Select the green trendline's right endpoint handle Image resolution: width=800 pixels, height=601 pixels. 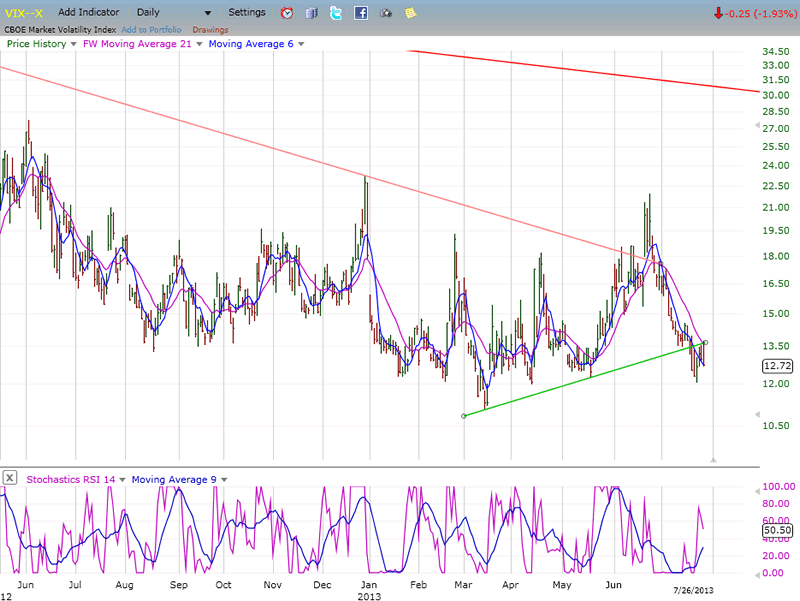(x=706, y=342)
